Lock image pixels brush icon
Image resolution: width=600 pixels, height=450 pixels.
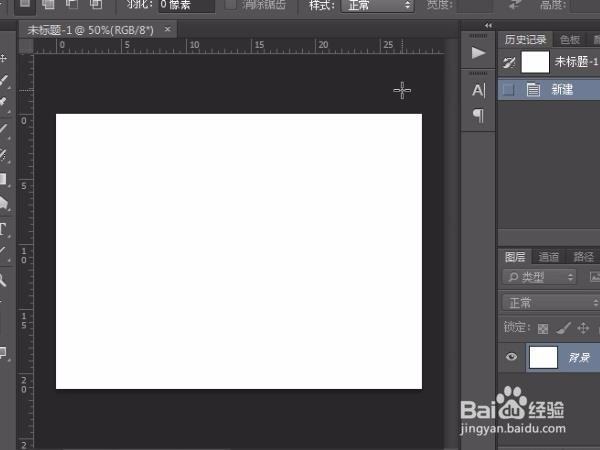pyautogui.click(x=563, y=328)
